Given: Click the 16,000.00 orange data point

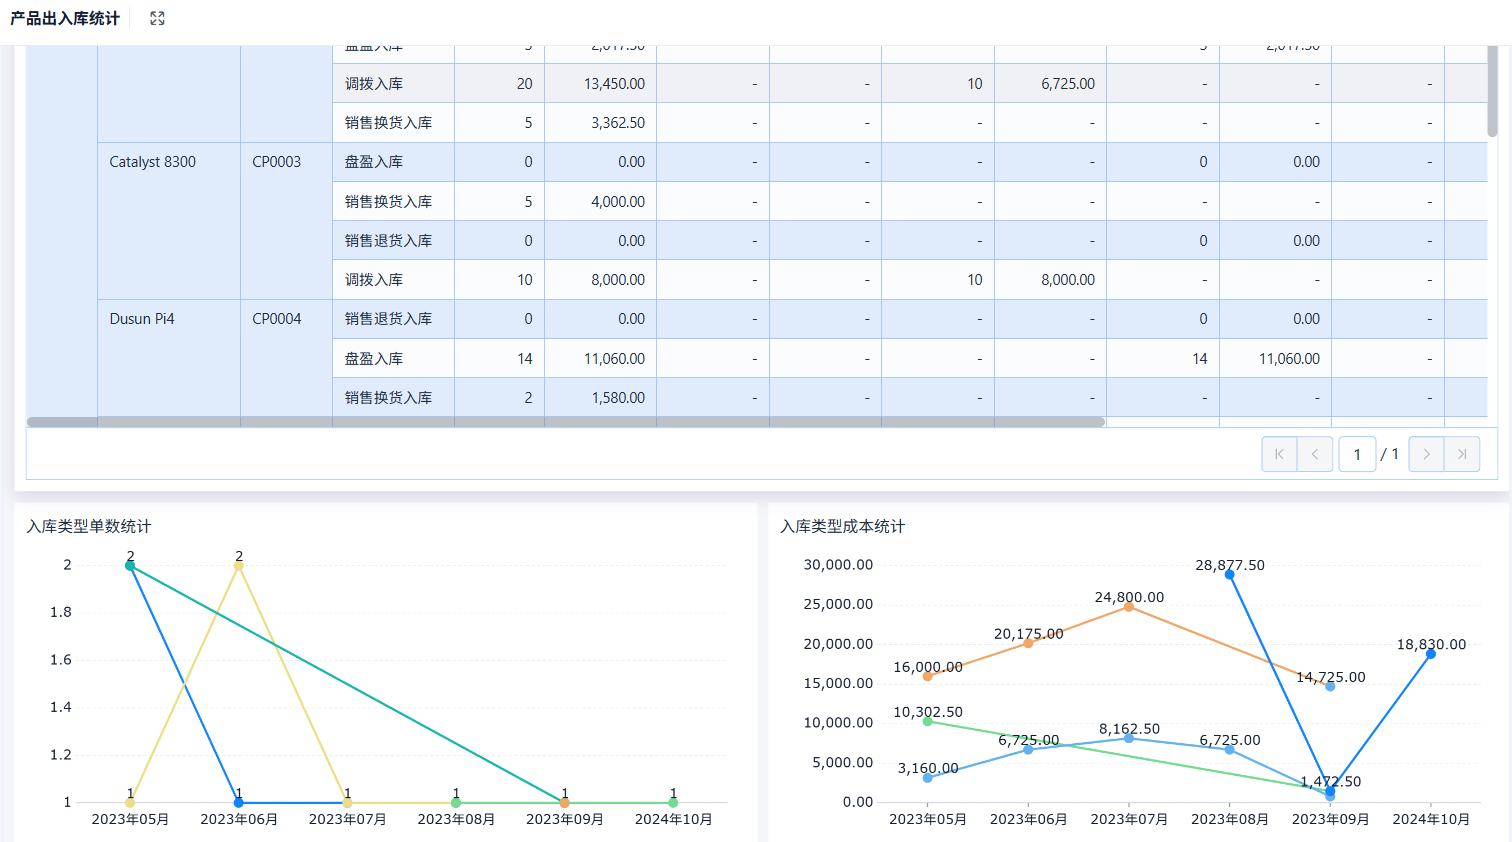Looking at the screenshot, I should click(x=927, y=676).
